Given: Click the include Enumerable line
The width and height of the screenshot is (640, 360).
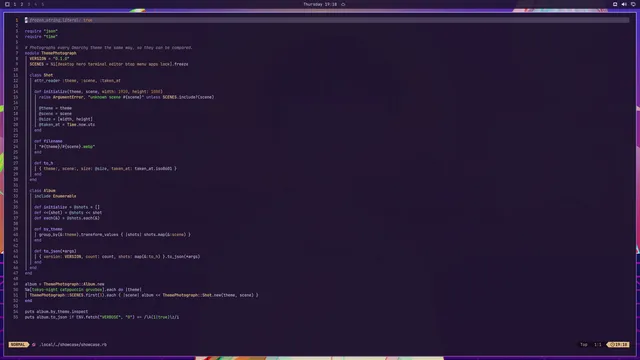Looking at the screenshot, I should (55, 196).
